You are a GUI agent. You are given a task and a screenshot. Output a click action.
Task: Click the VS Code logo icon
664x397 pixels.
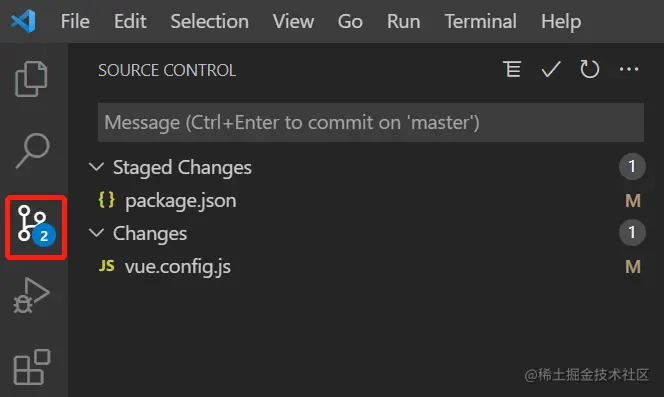click(23, 21)
